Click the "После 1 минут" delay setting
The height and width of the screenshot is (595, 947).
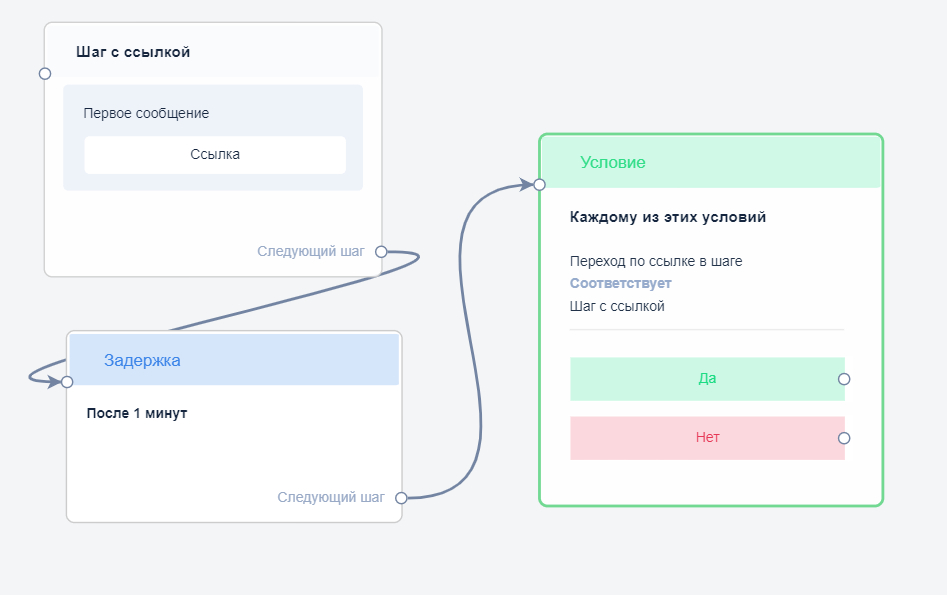[137, 413]
